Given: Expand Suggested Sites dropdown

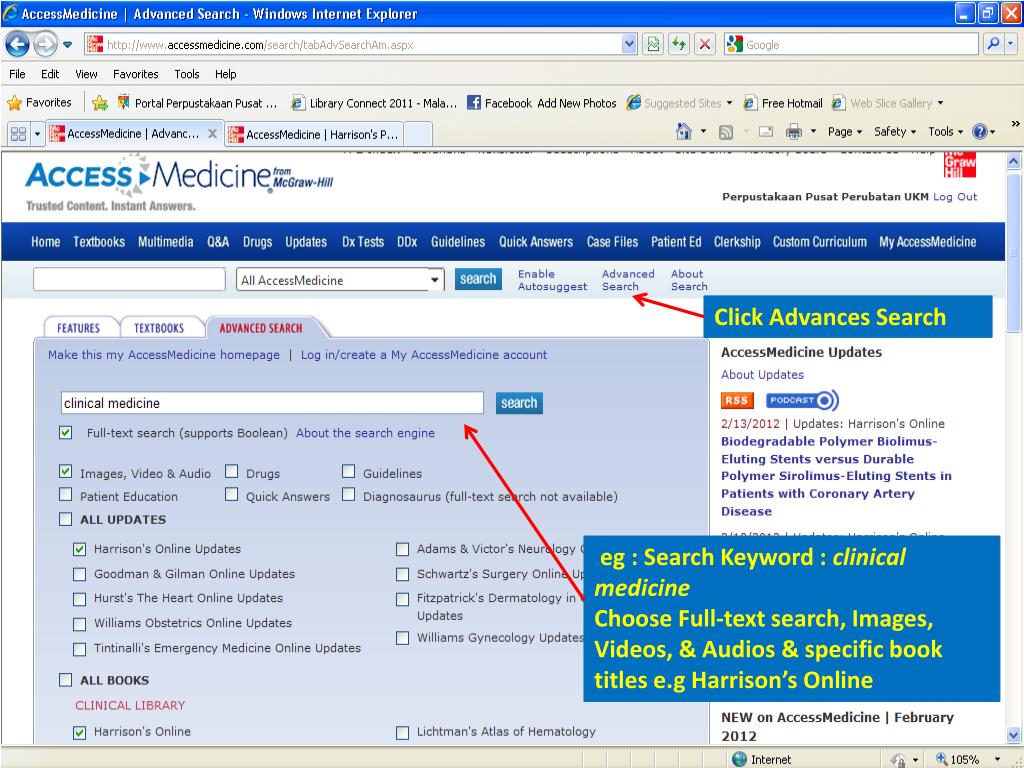Looking at the screenshot, I should pyautogui.click(x=729, y=103).
